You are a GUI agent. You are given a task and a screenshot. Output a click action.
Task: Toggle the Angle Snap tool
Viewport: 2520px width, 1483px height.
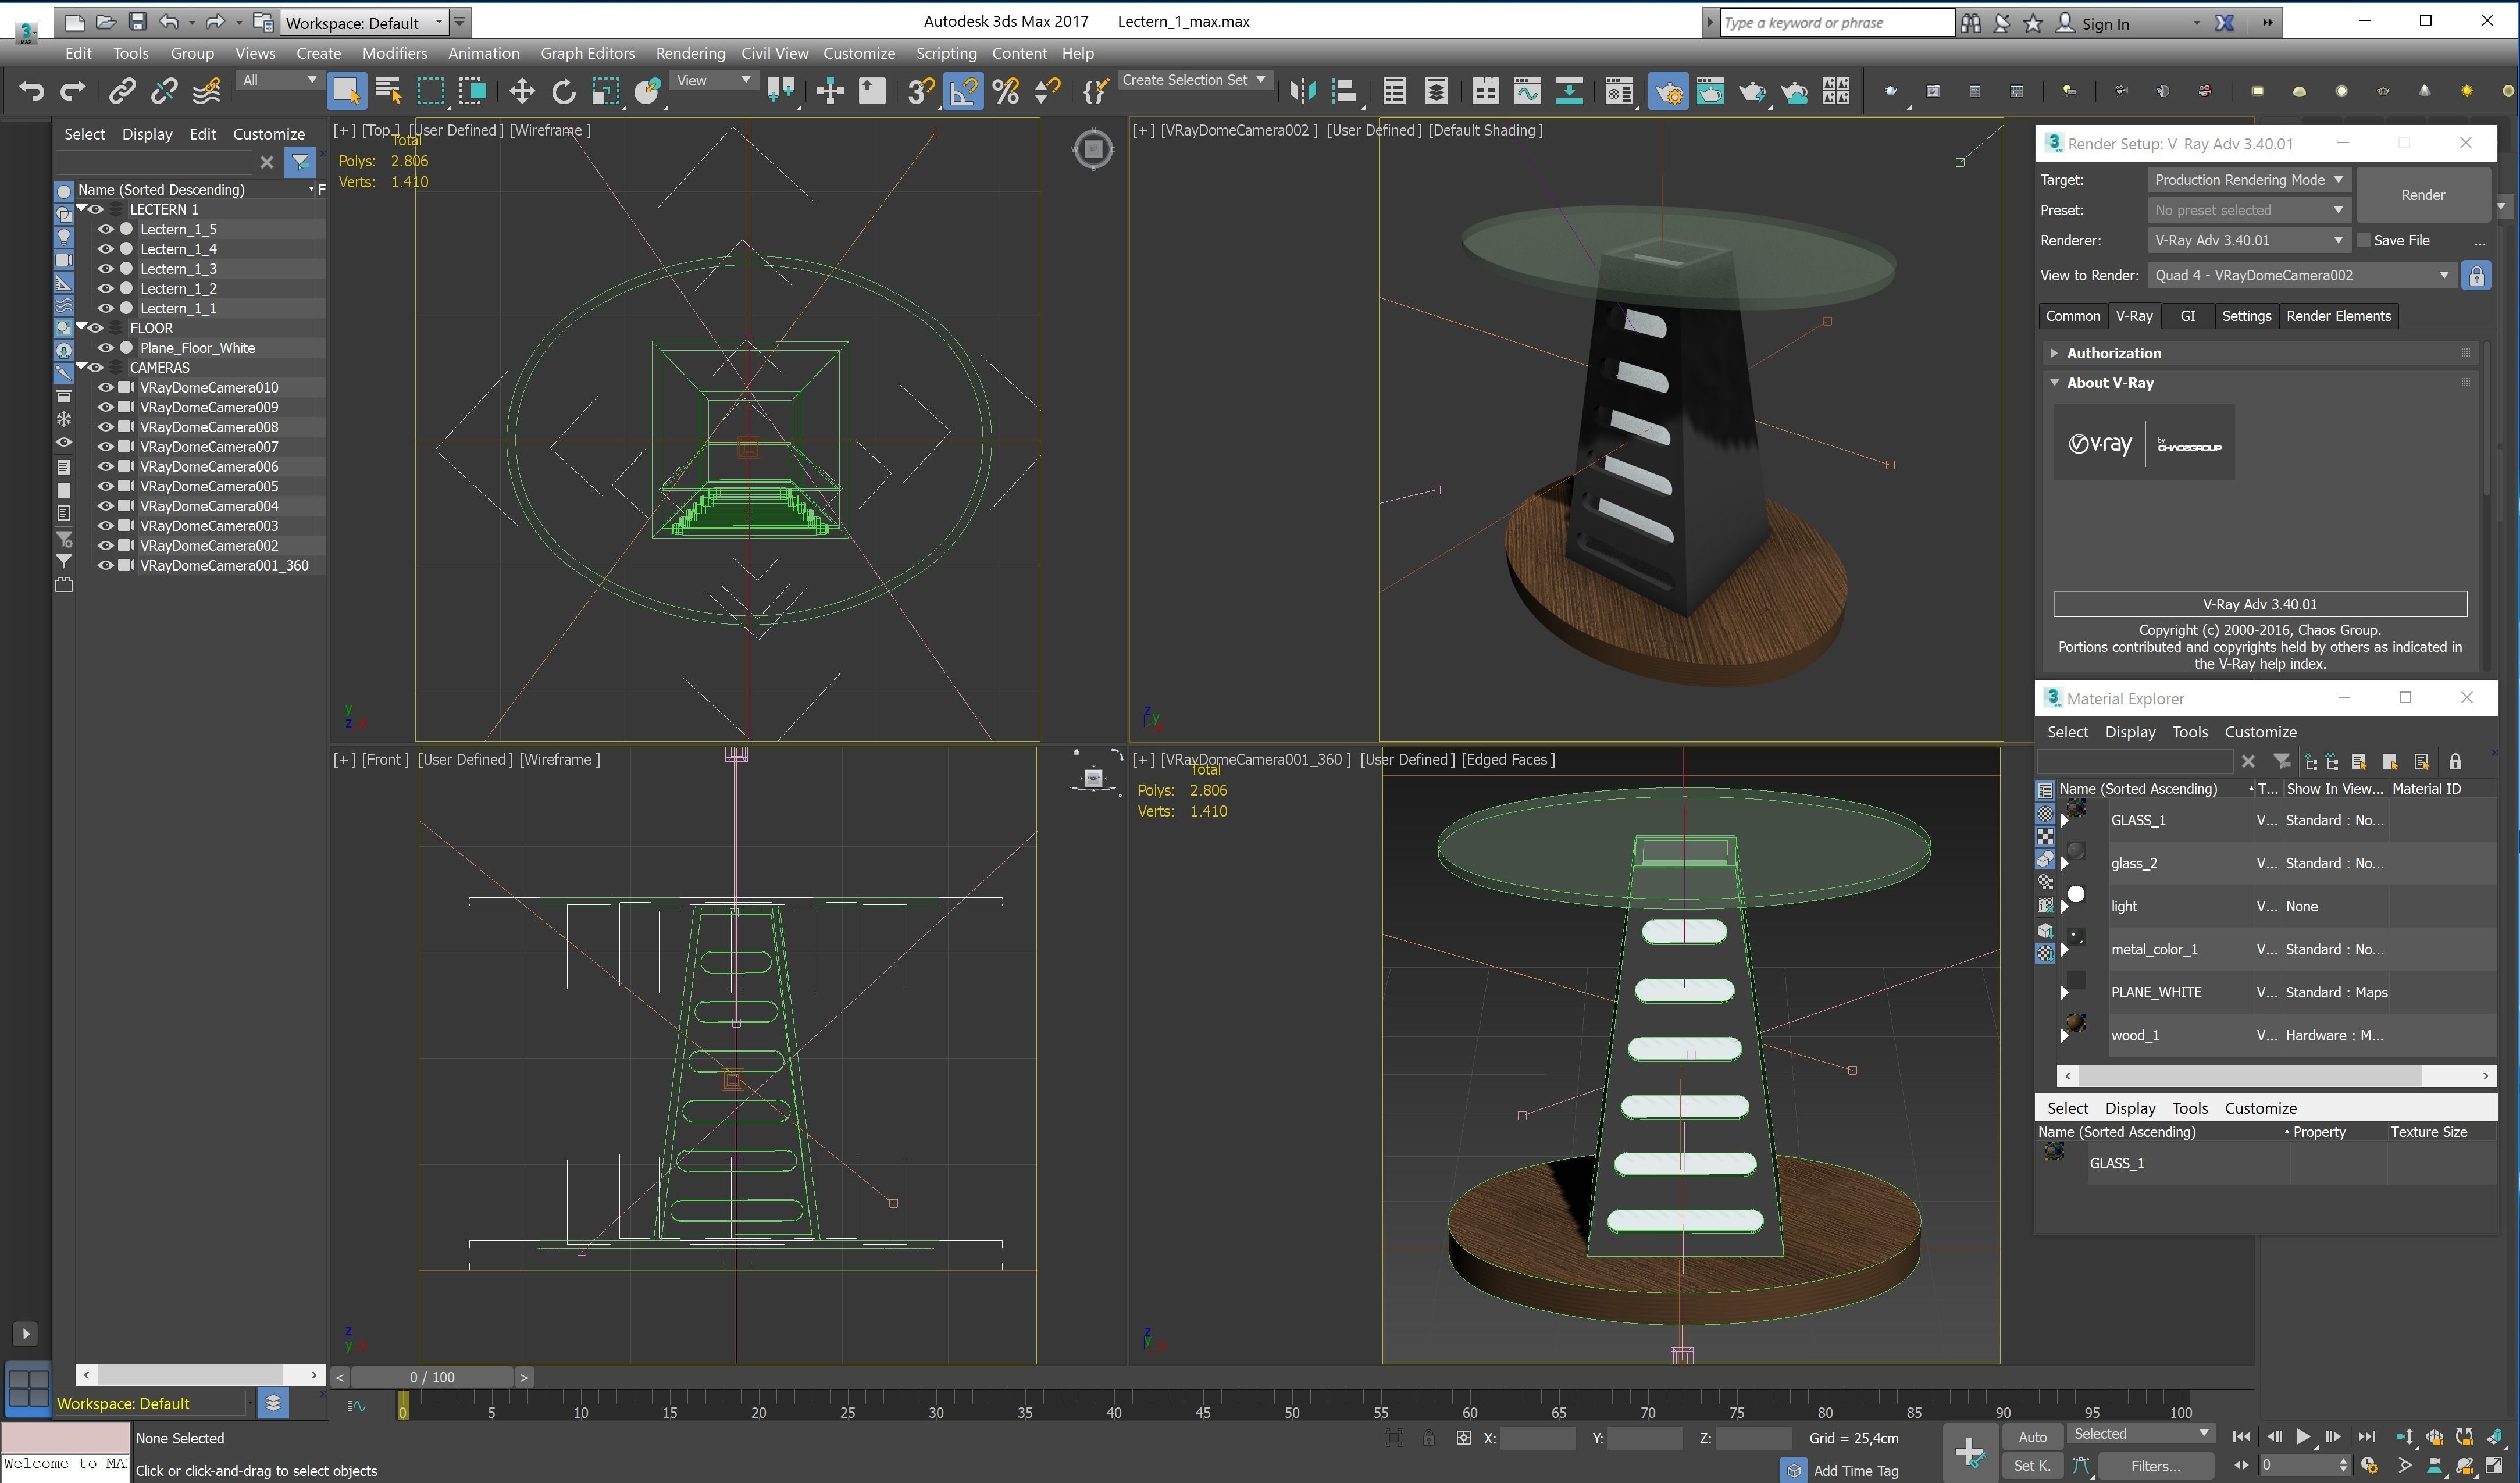coord(963,92)
